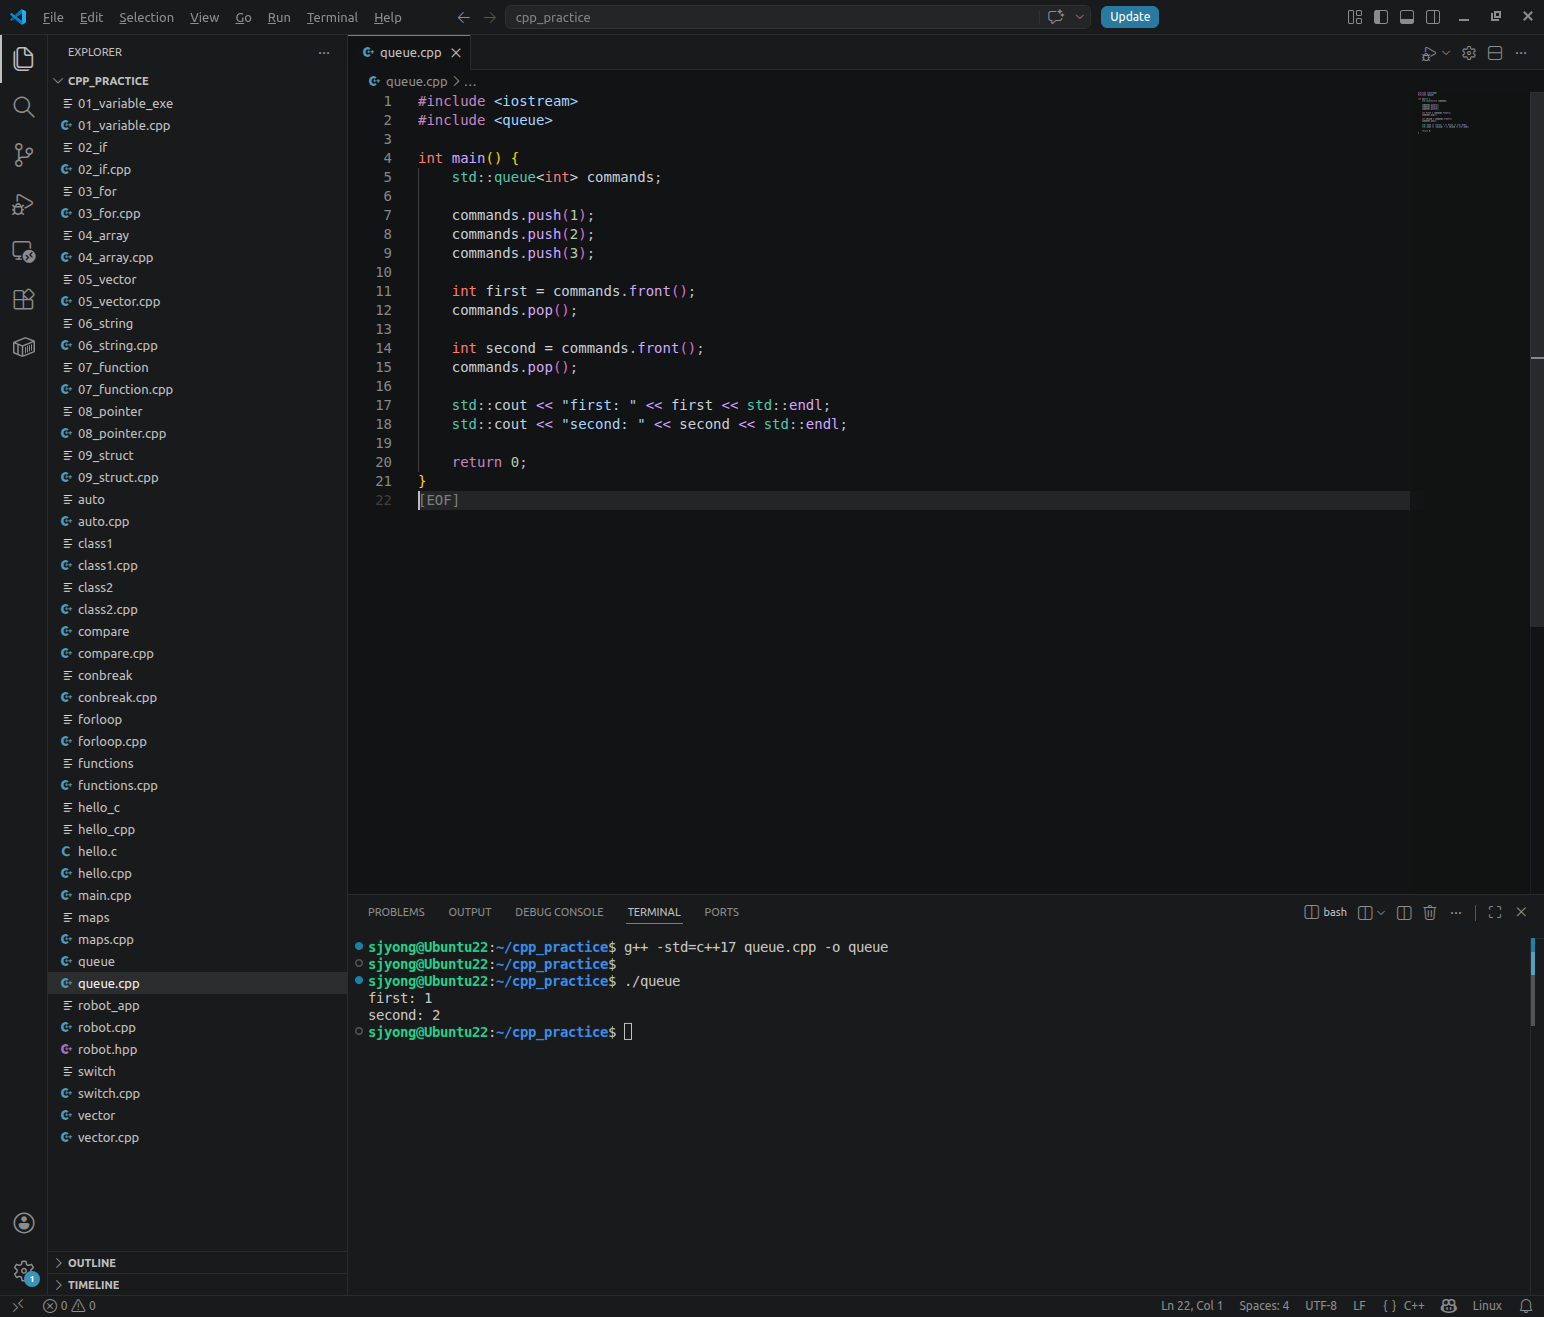The height and width of the screenshot is (1317, 1544).
Task: Open the Copilot chat icon in title bar
Action: click(1055, 17)
